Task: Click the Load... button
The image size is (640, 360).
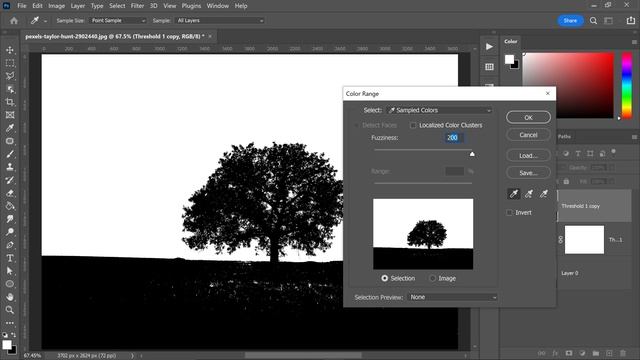Action: pyautogui.click(x=528, y=156)
